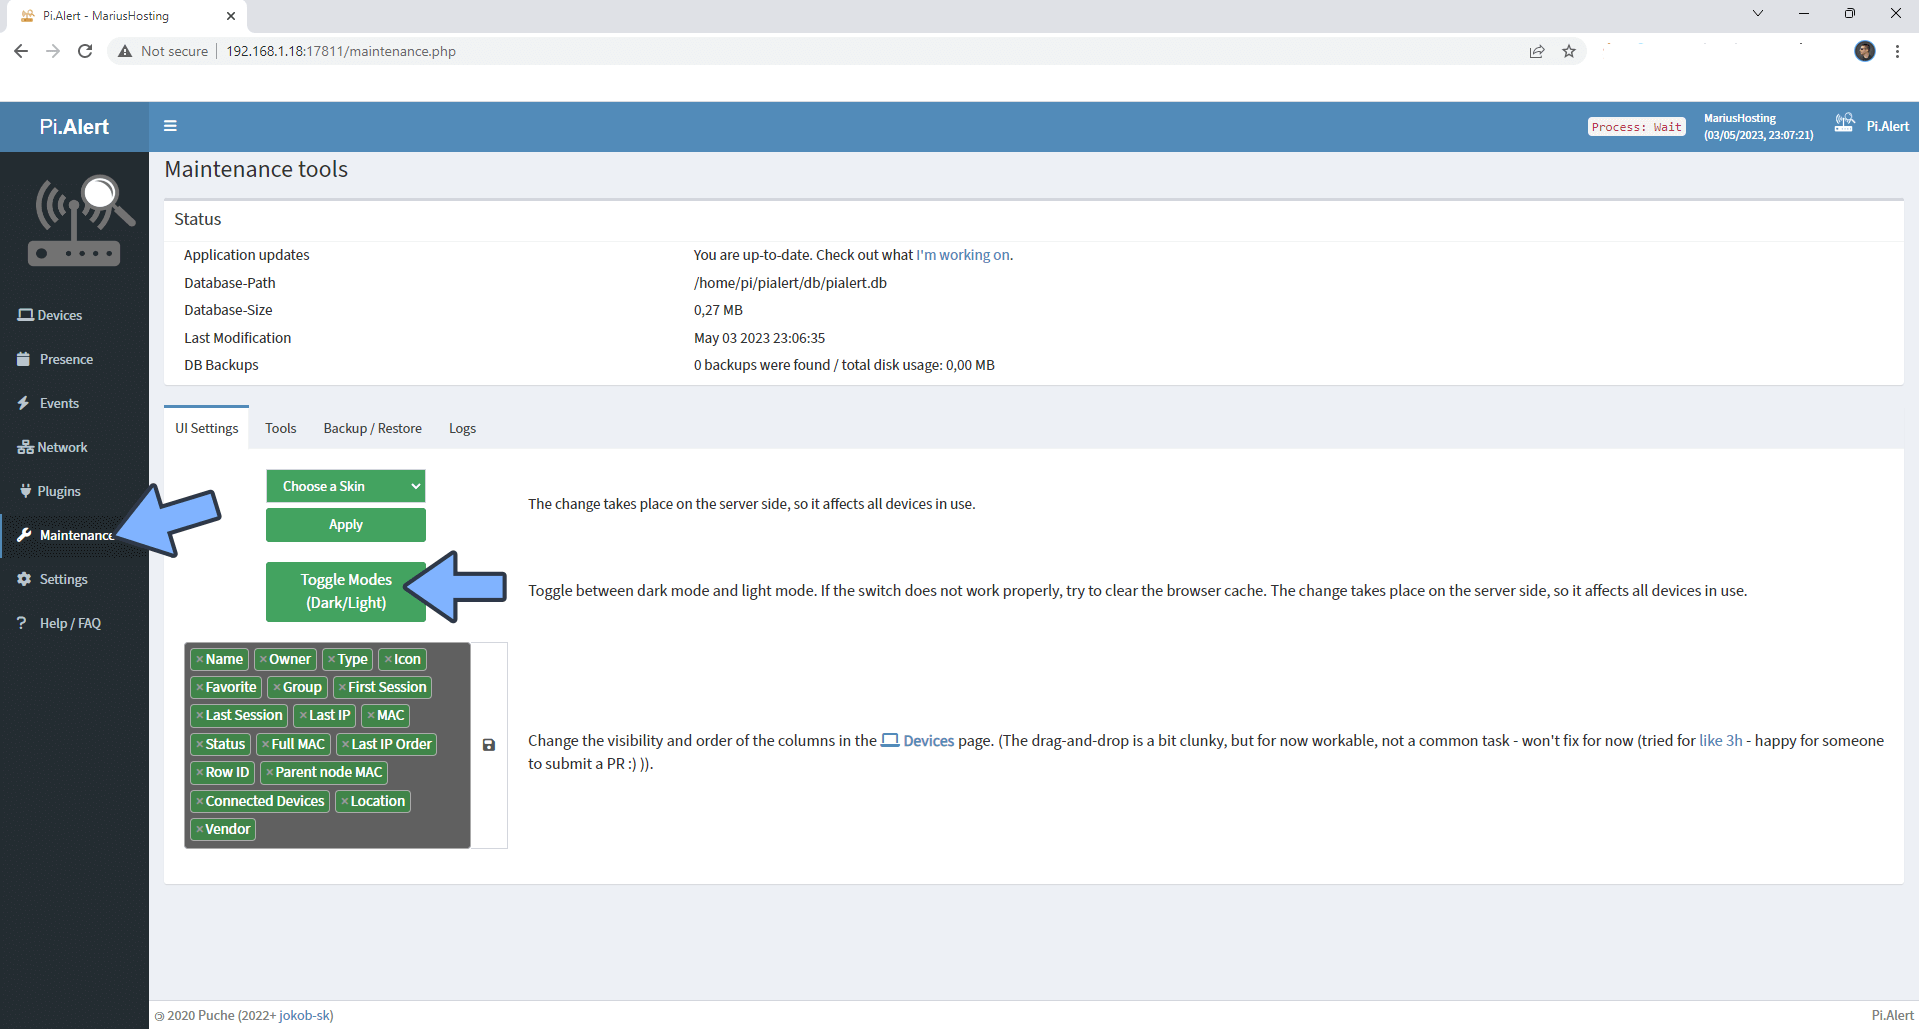Image resolution: width=1919 pixels, height=1029 pixels.
Task: Open the browser tab search chevron
Action: coord(1757,14)
